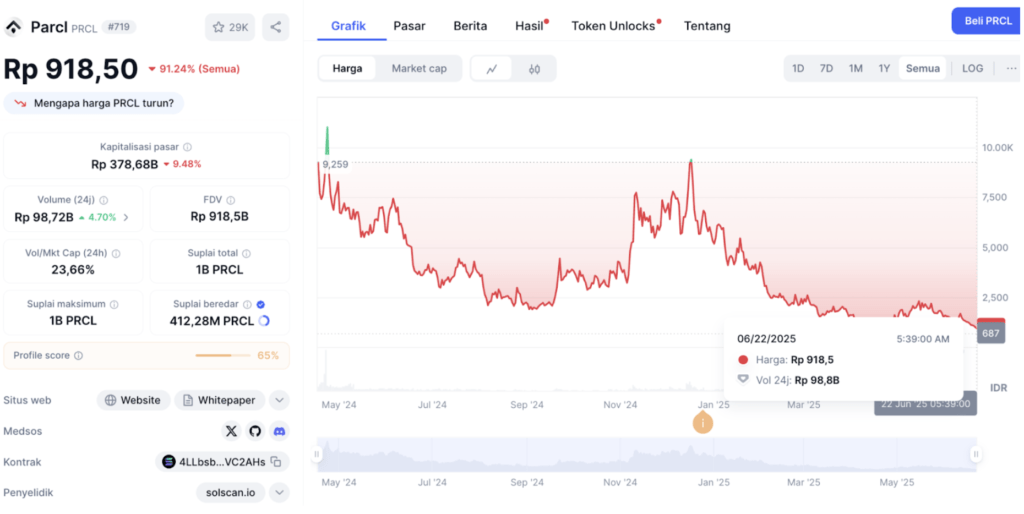The height and width of the screenshot is (514, 1024).
Task: Open the Discord social link
Action: [279, 431]
